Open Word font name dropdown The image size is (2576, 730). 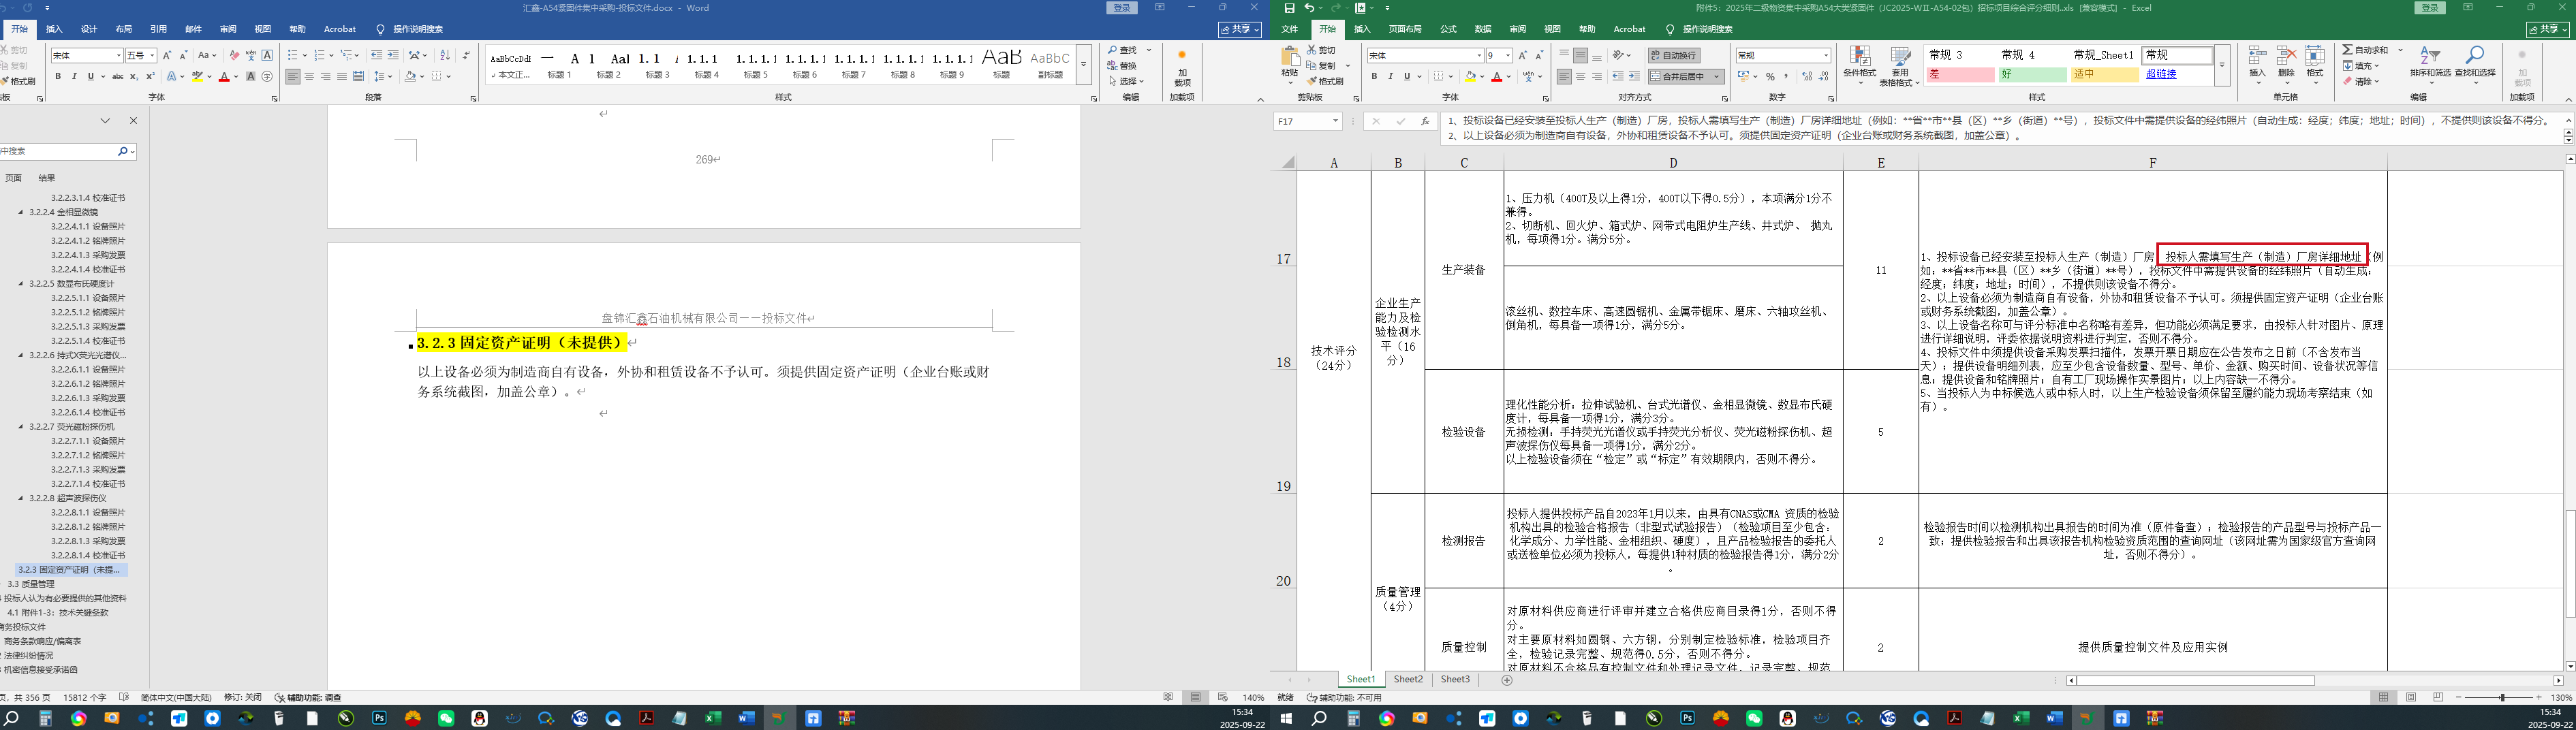(x=118, y=55)
